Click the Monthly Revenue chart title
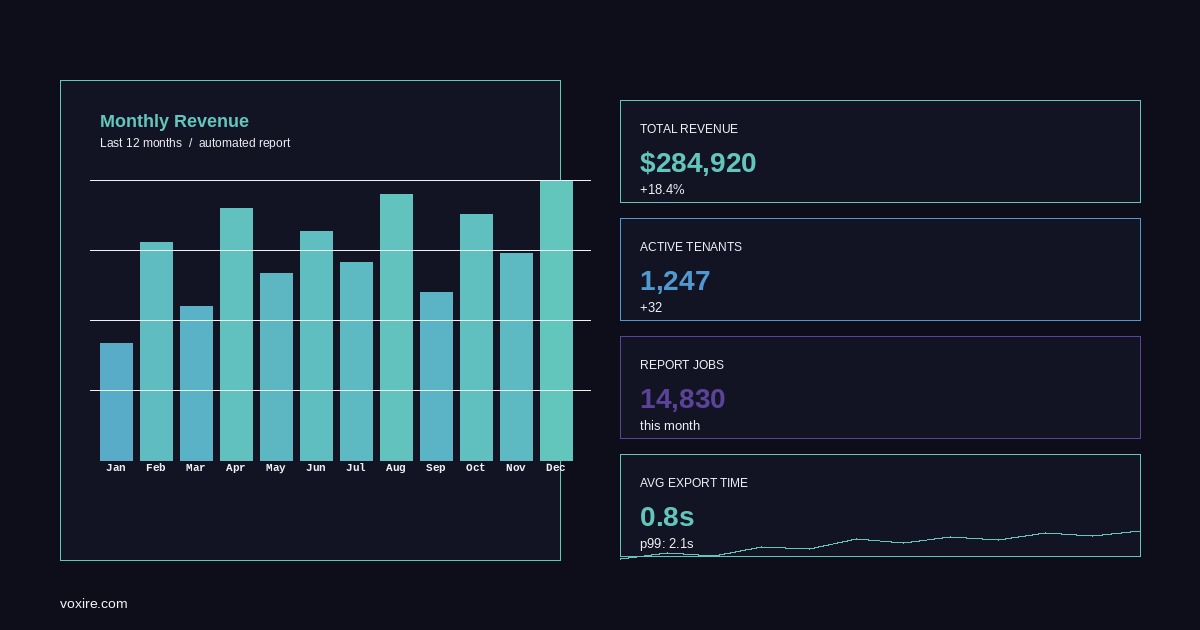1200x630 pixels. (x=174, y=121)
